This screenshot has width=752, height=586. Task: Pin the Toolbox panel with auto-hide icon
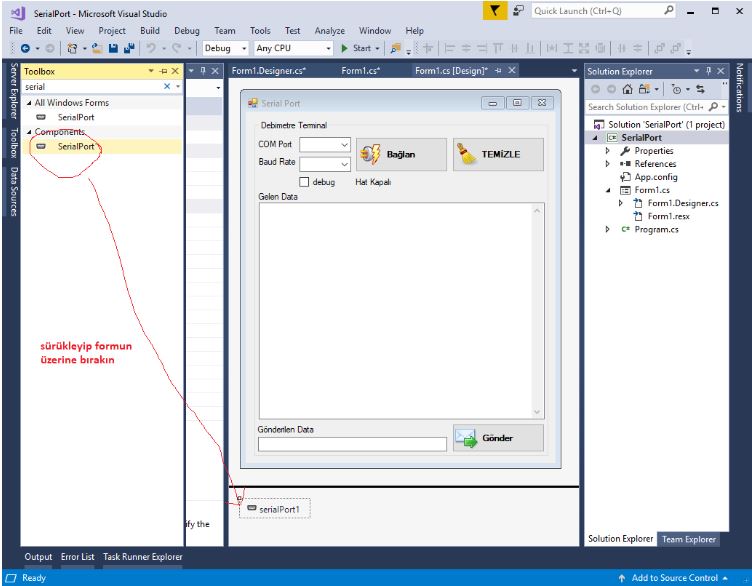pyautogui.click(x=164, y=71)
